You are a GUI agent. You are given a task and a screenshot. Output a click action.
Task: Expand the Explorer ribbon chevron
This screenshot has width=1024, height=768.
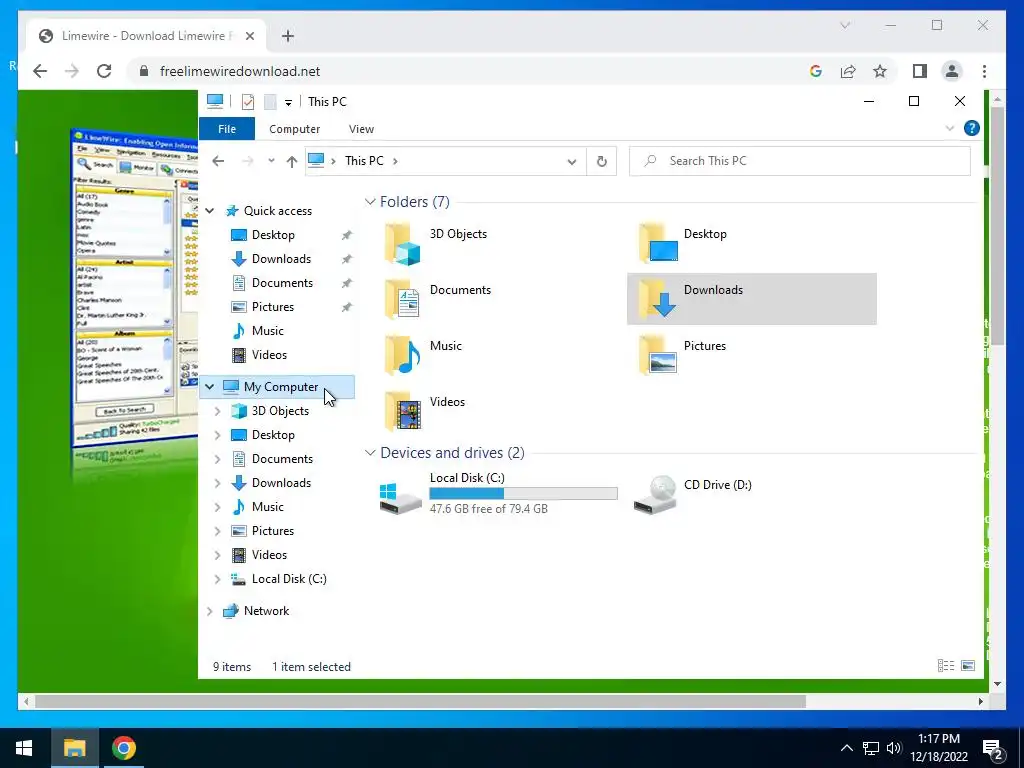tap(950, 129)
